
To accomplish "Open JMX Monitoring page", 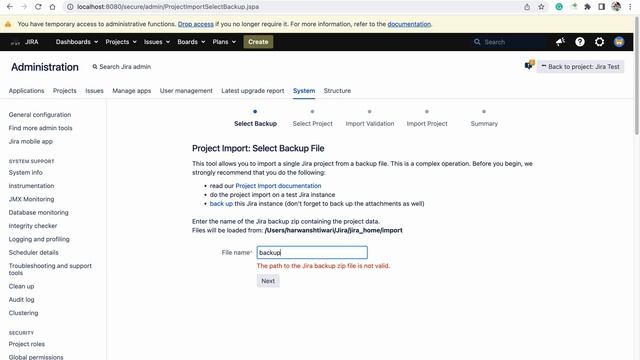I will click(x=31, y=199).
